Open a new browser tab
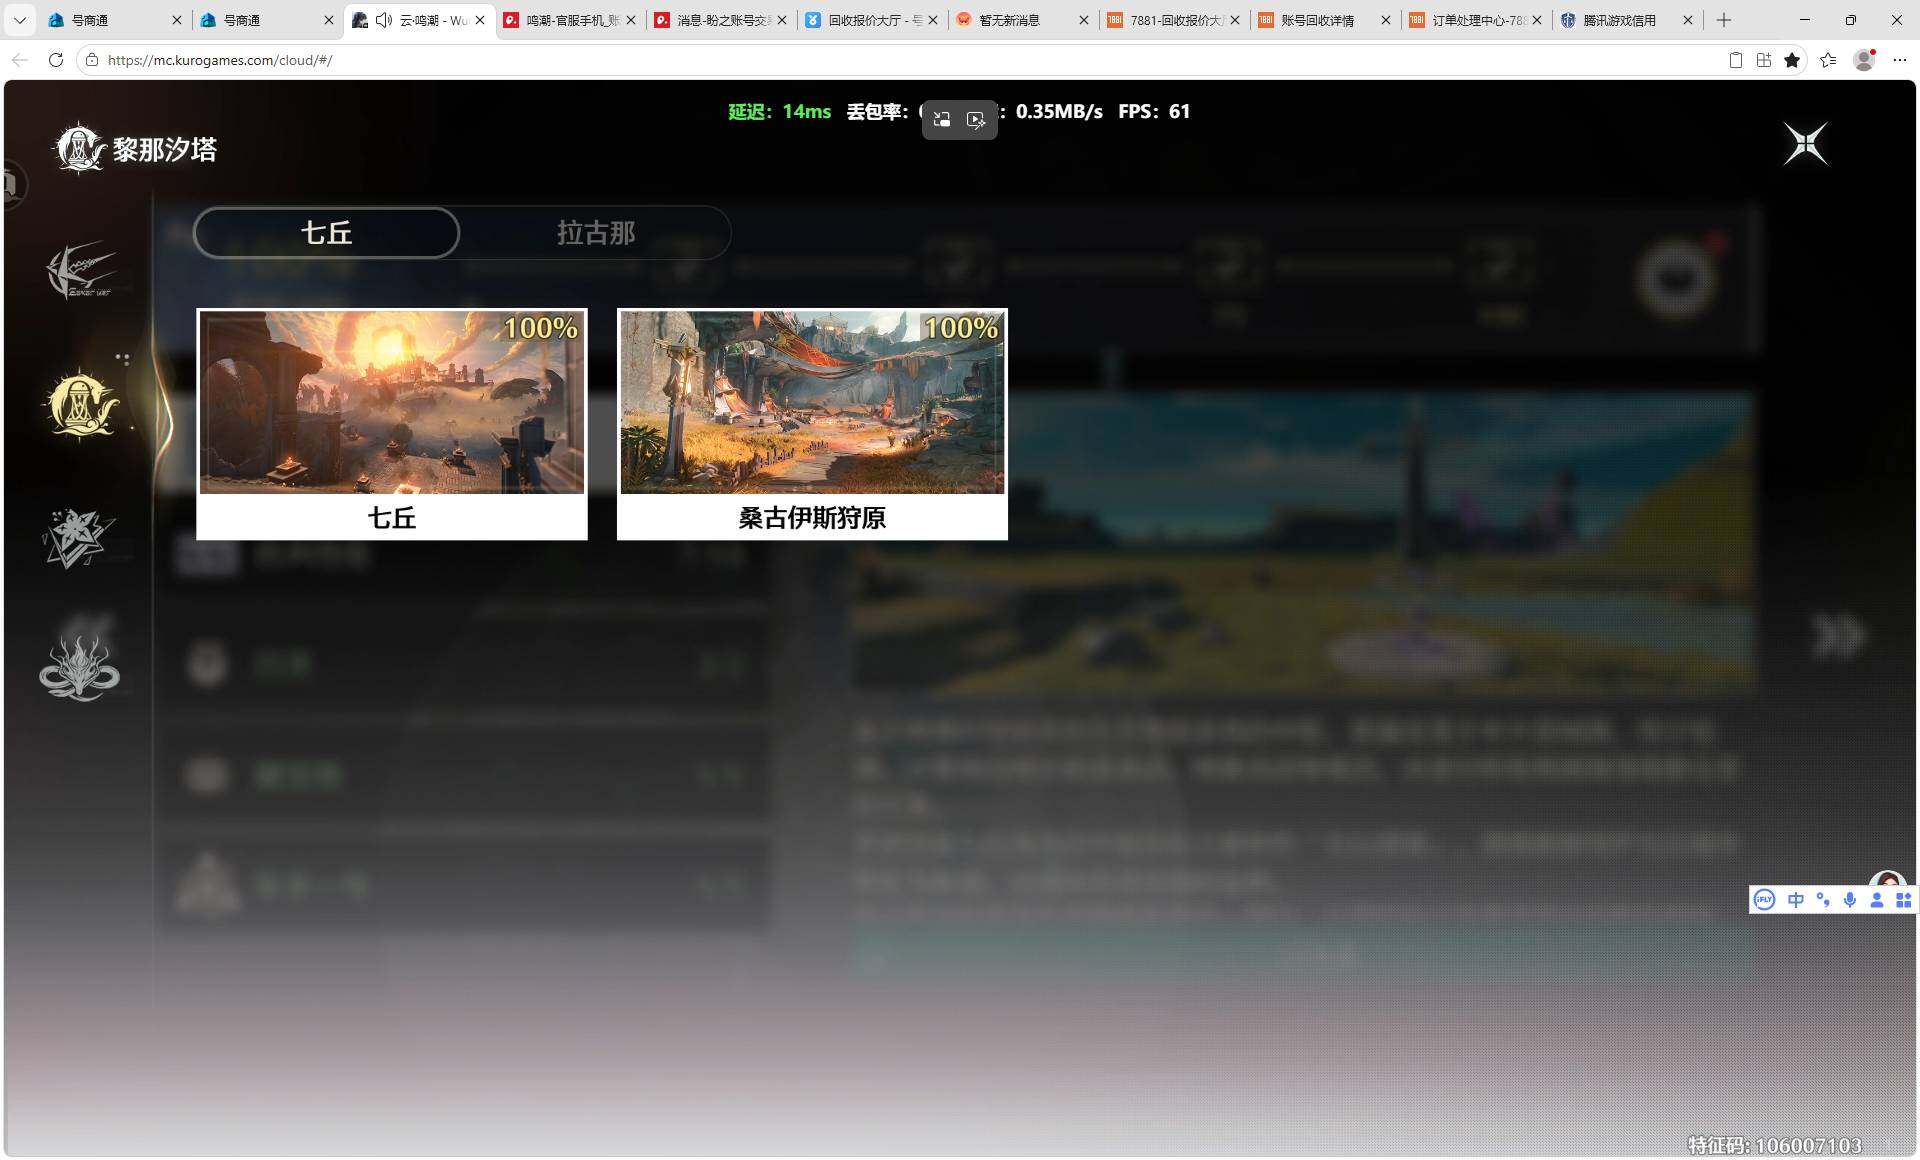1920x1160 pixels. tap(1724, 20)
